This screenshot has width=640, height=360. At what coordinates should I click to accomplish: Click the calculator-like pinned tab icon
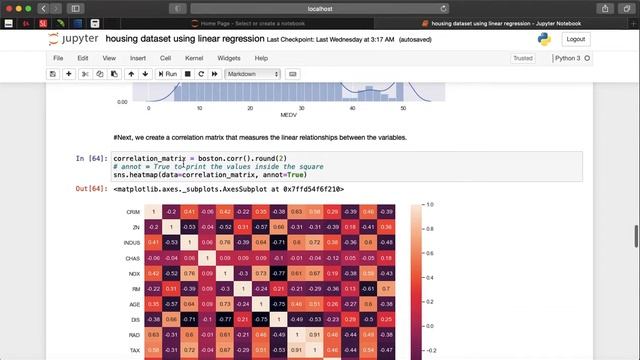[95, 23]
